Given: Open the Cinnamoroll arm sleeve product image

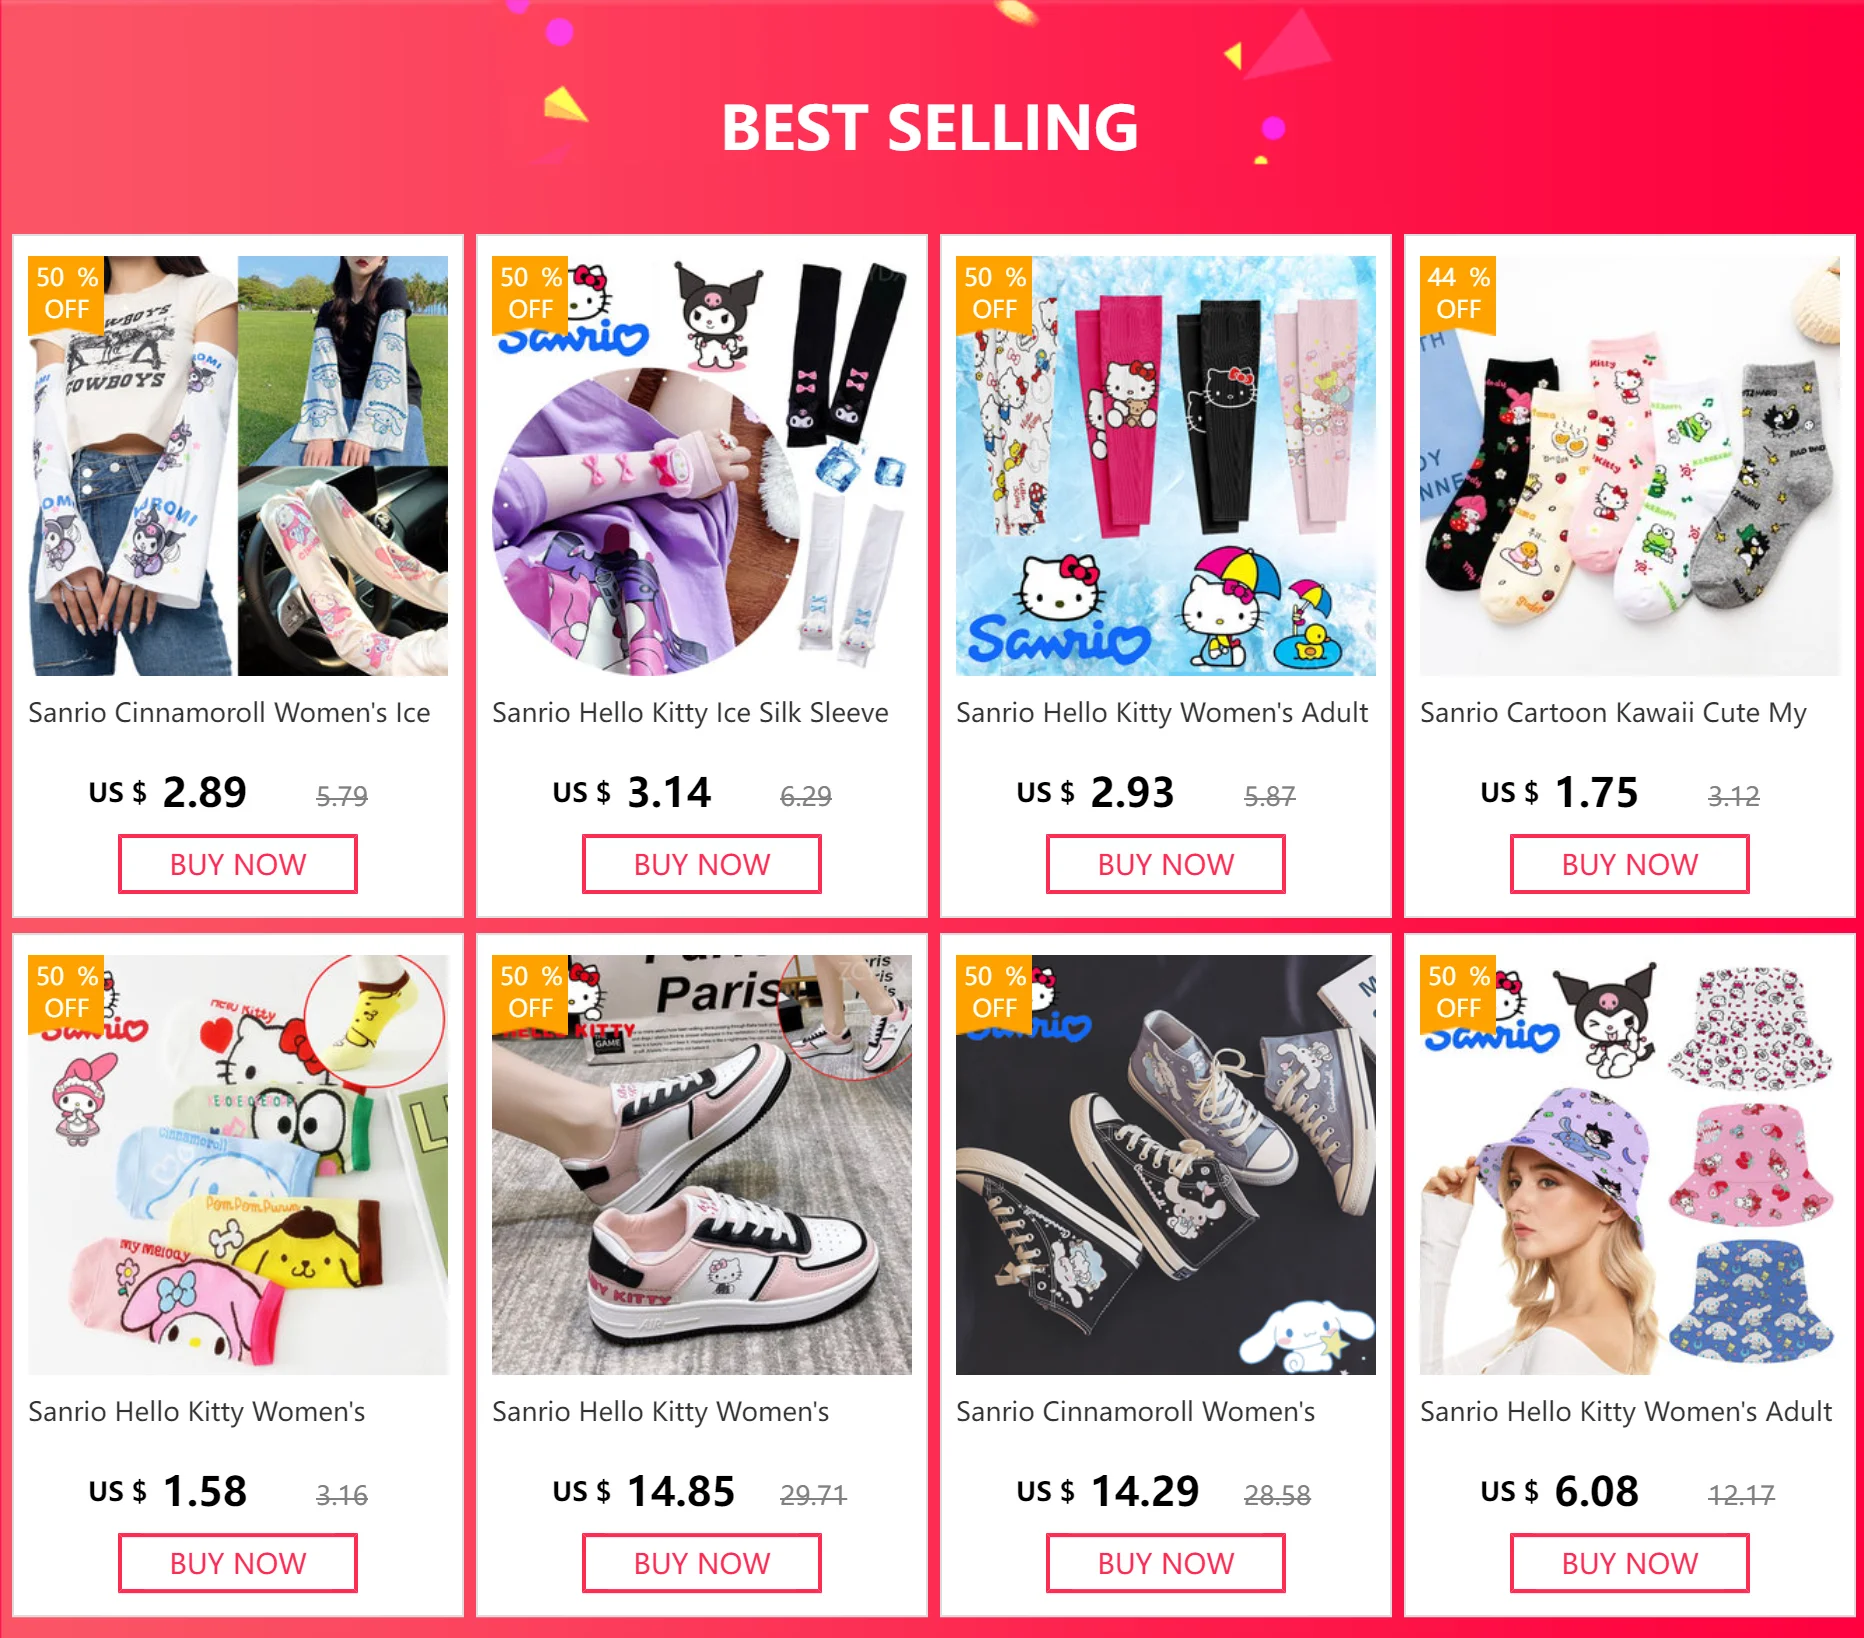Looking at the screenshot, I should click(x=238, y=466).
